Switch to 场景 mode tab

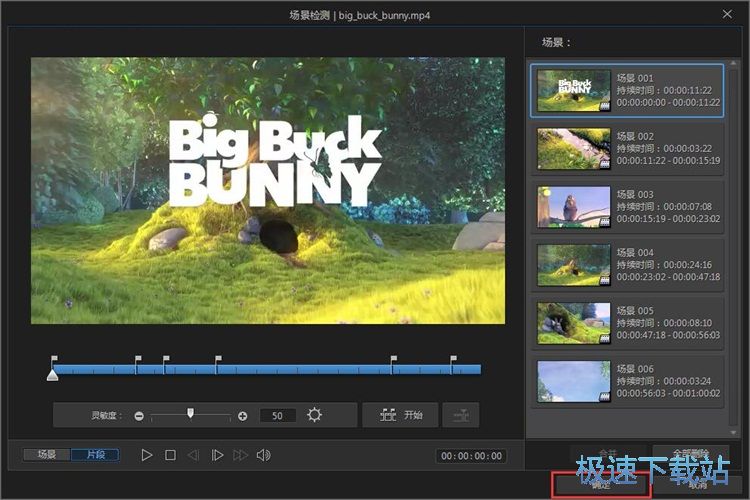pyautogui.click(x=47, y=455)
